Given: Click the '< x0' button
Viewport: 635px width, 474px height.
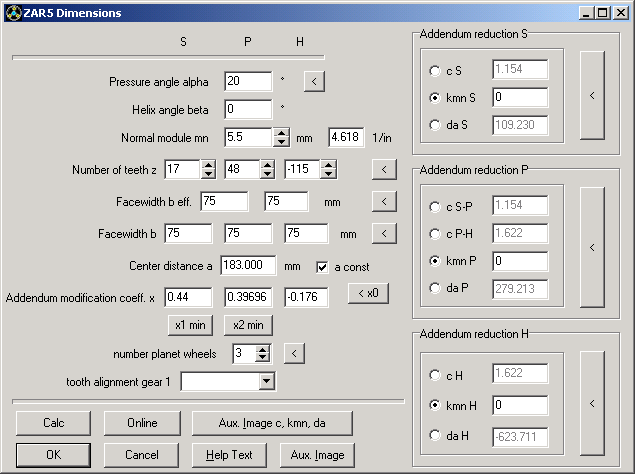Looking at the screenshot, I should pos(369,294).
